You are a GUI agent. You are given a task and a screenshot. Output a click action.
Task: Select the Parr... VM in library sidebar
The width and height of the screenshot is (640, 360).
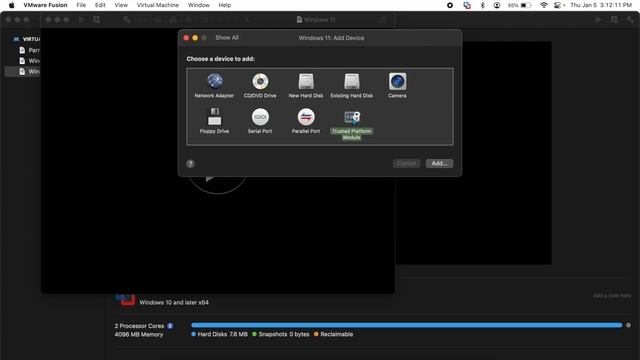29,50
